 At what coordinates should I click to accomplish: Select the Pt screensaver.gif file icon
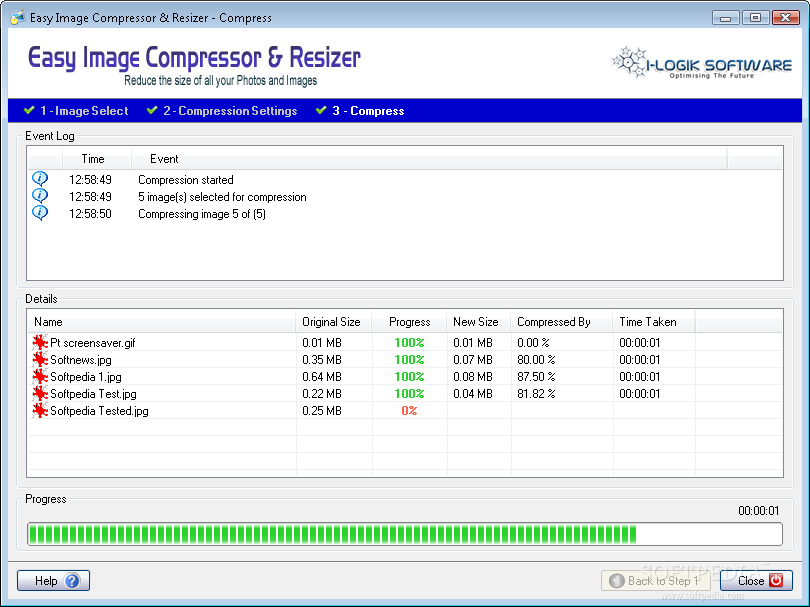click(40, 342)
